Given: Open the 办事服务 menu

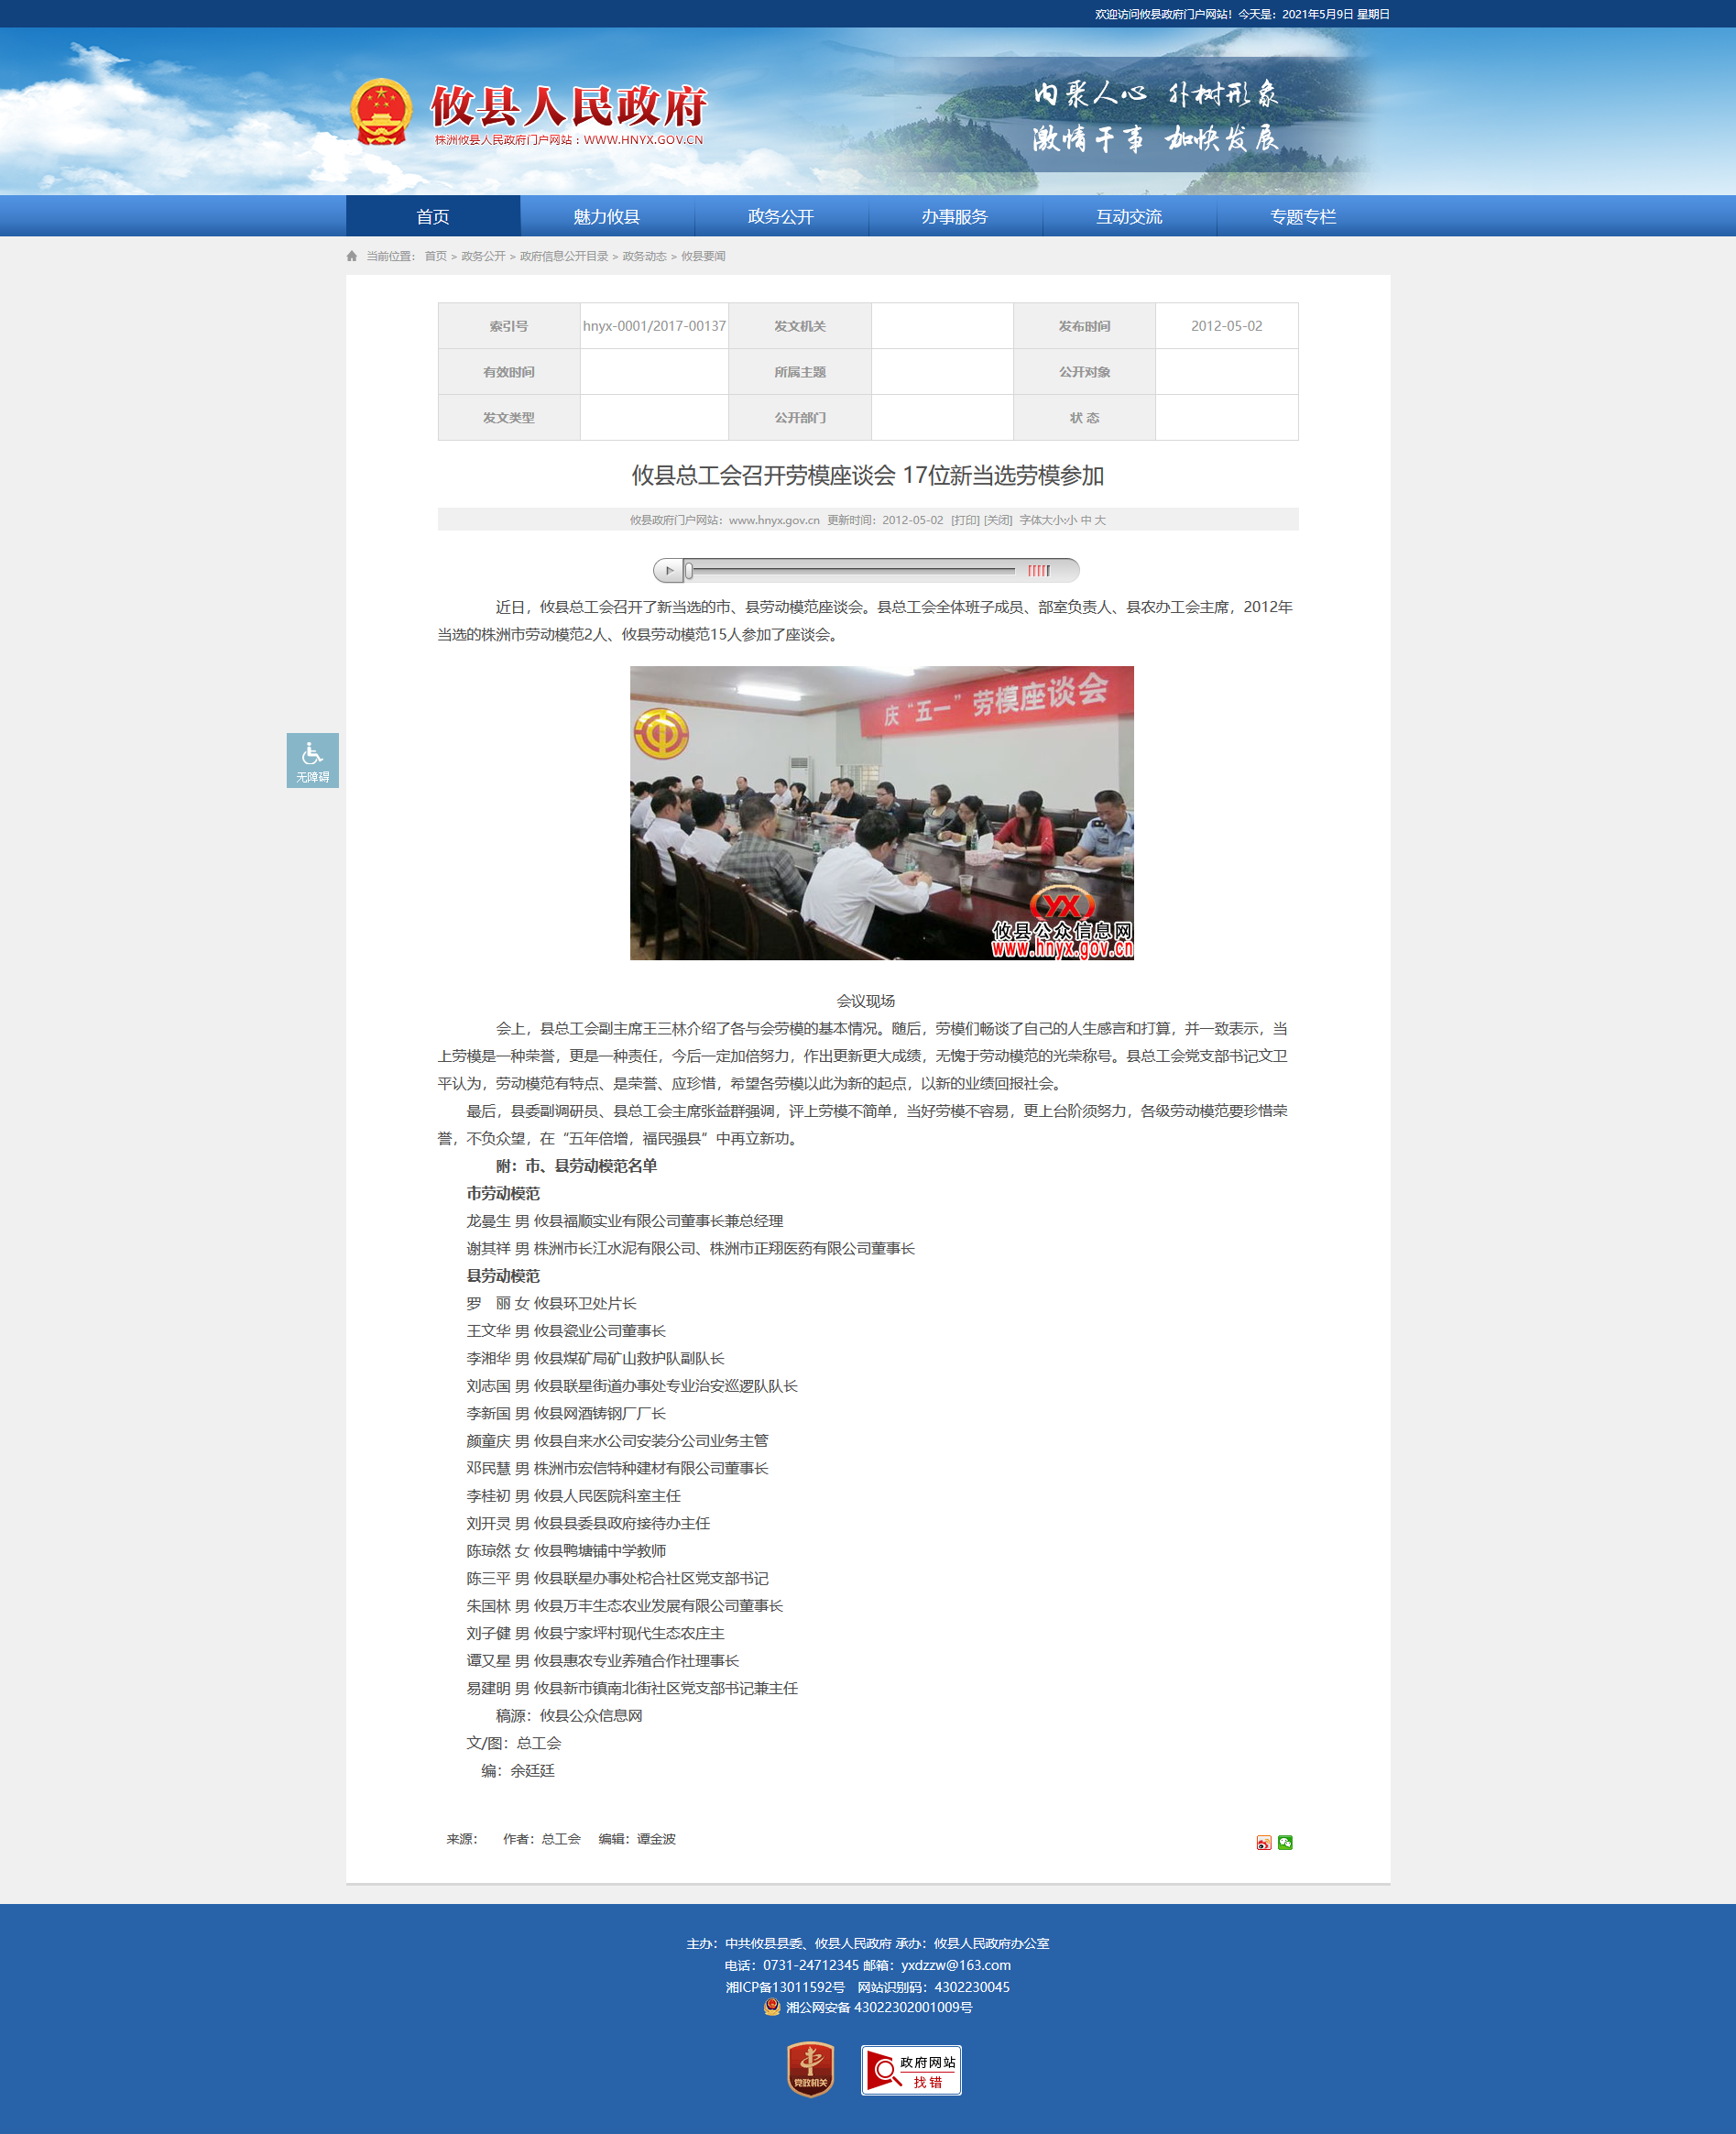Looking at the screenshot, I should (x=955, y=216).
